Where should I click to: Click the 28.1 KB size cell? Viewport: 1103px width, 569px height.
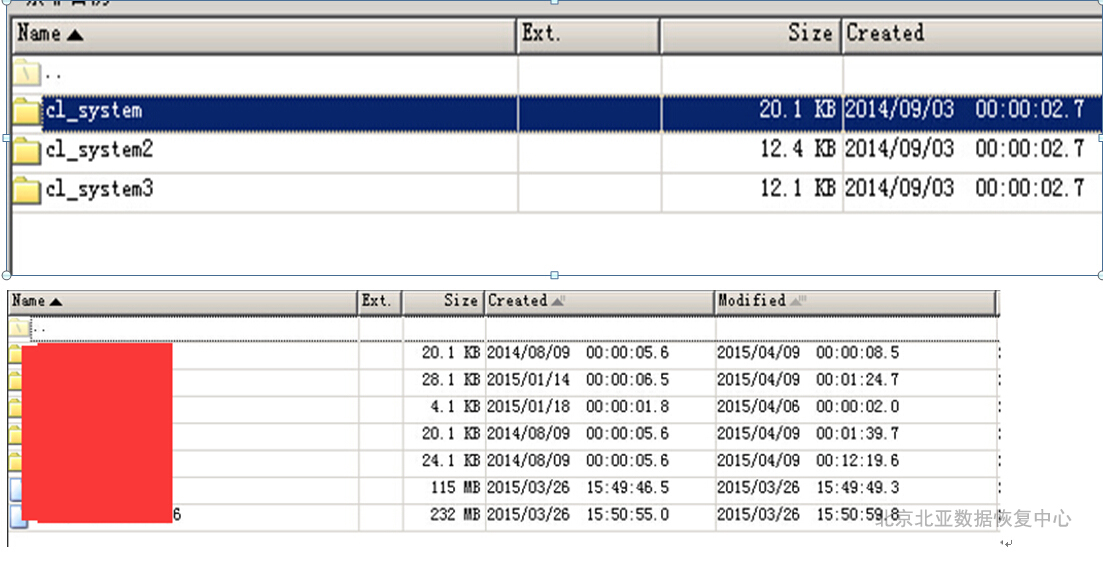pos(451,380)
